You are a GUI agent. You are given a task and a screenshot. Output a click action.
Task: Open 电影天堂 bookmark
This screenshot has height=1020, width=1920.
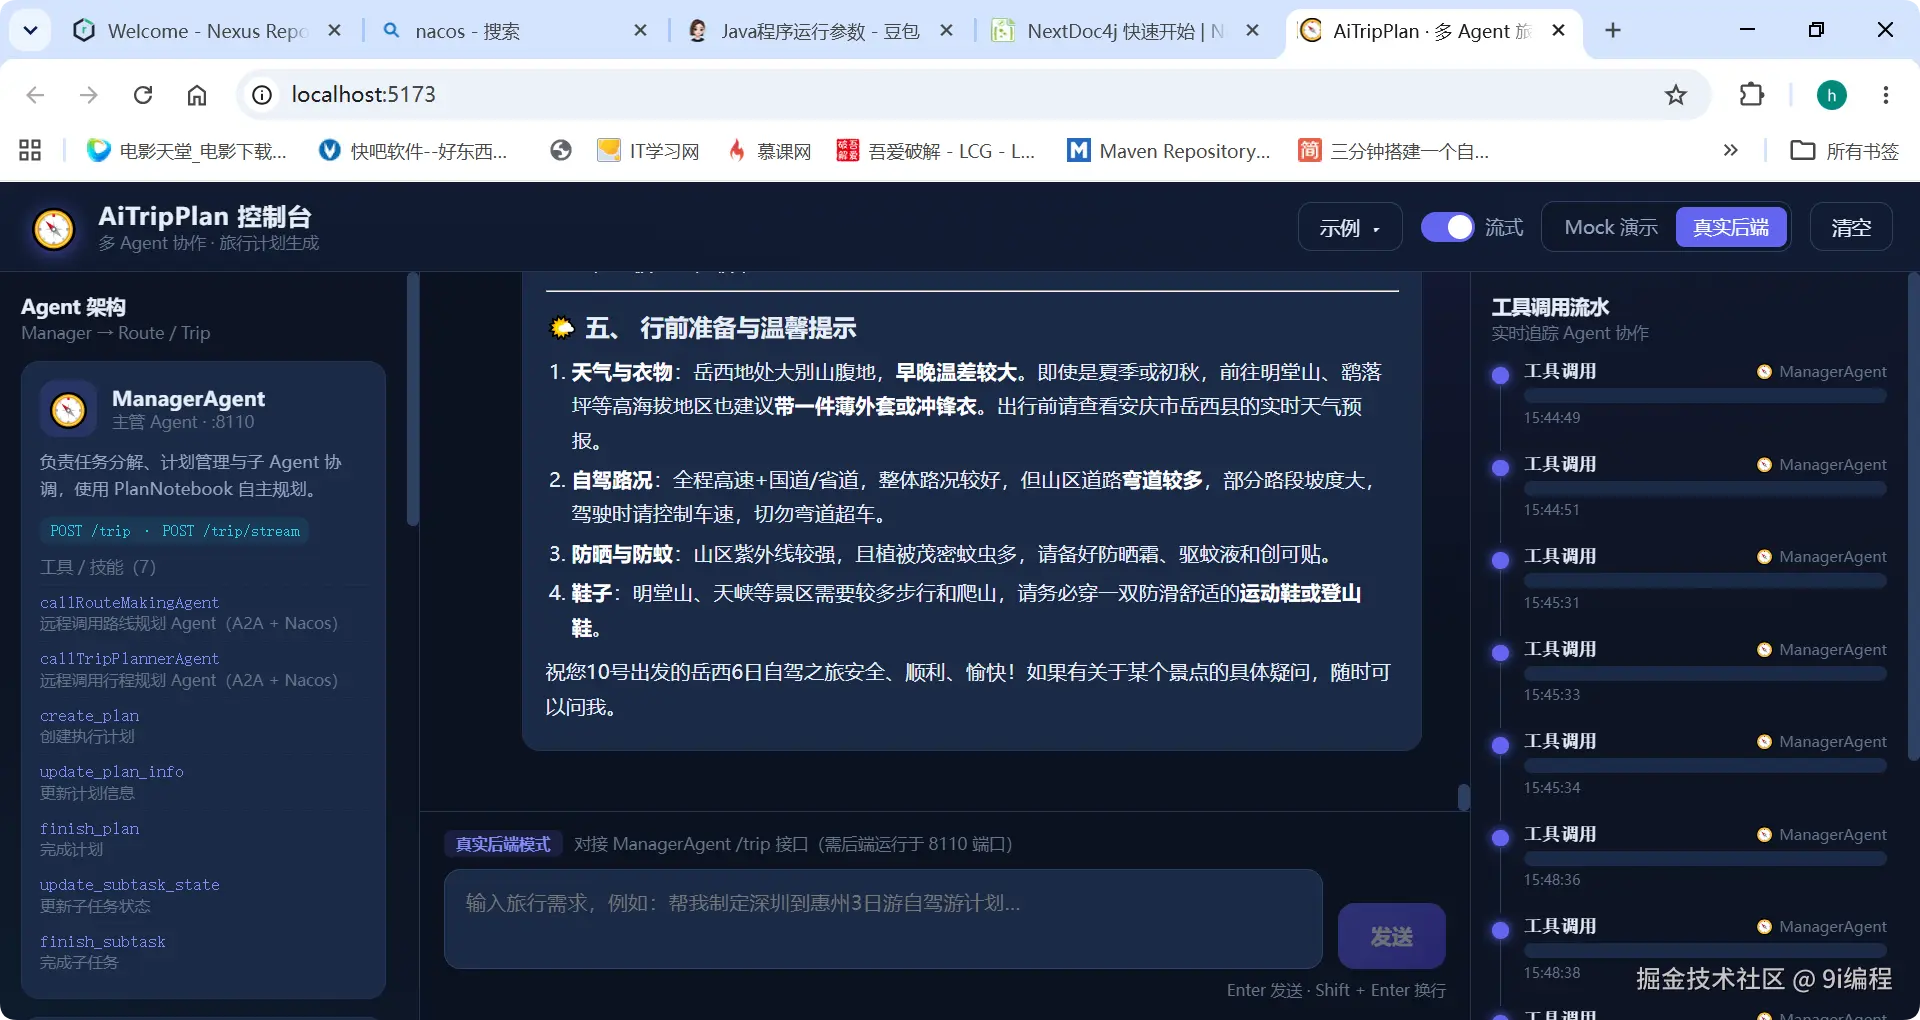click(x=187, y=151)
